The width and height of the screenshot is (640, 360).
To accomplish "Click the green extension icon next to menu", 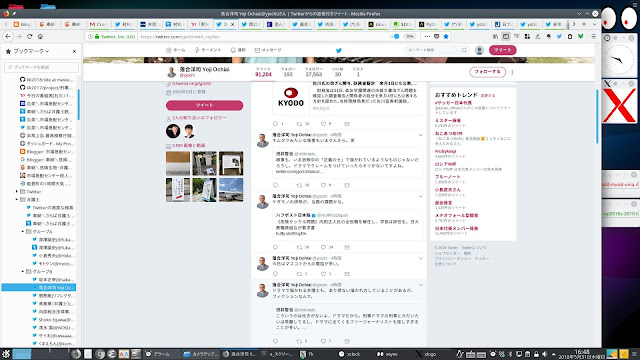I will tap(580, 36).
